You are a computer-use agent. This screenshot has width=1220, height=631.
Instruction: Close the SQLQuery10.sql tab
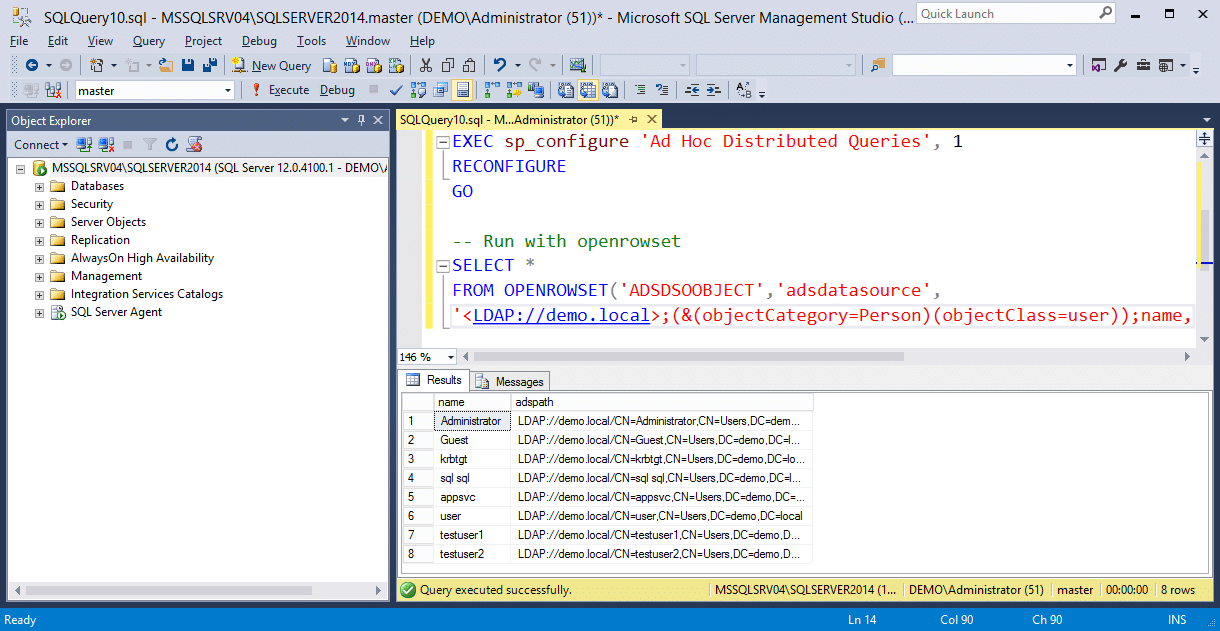[x=650, y=119]
